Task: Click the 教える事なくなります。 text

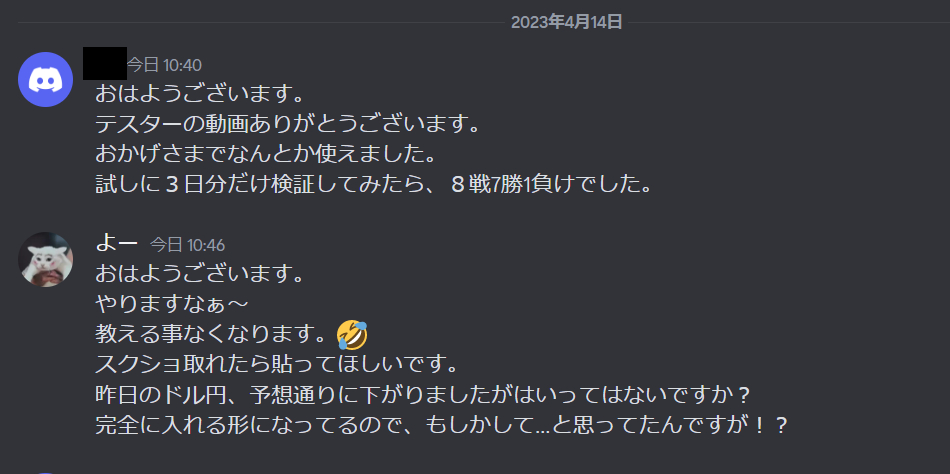Action: click(x=215, y=335)
